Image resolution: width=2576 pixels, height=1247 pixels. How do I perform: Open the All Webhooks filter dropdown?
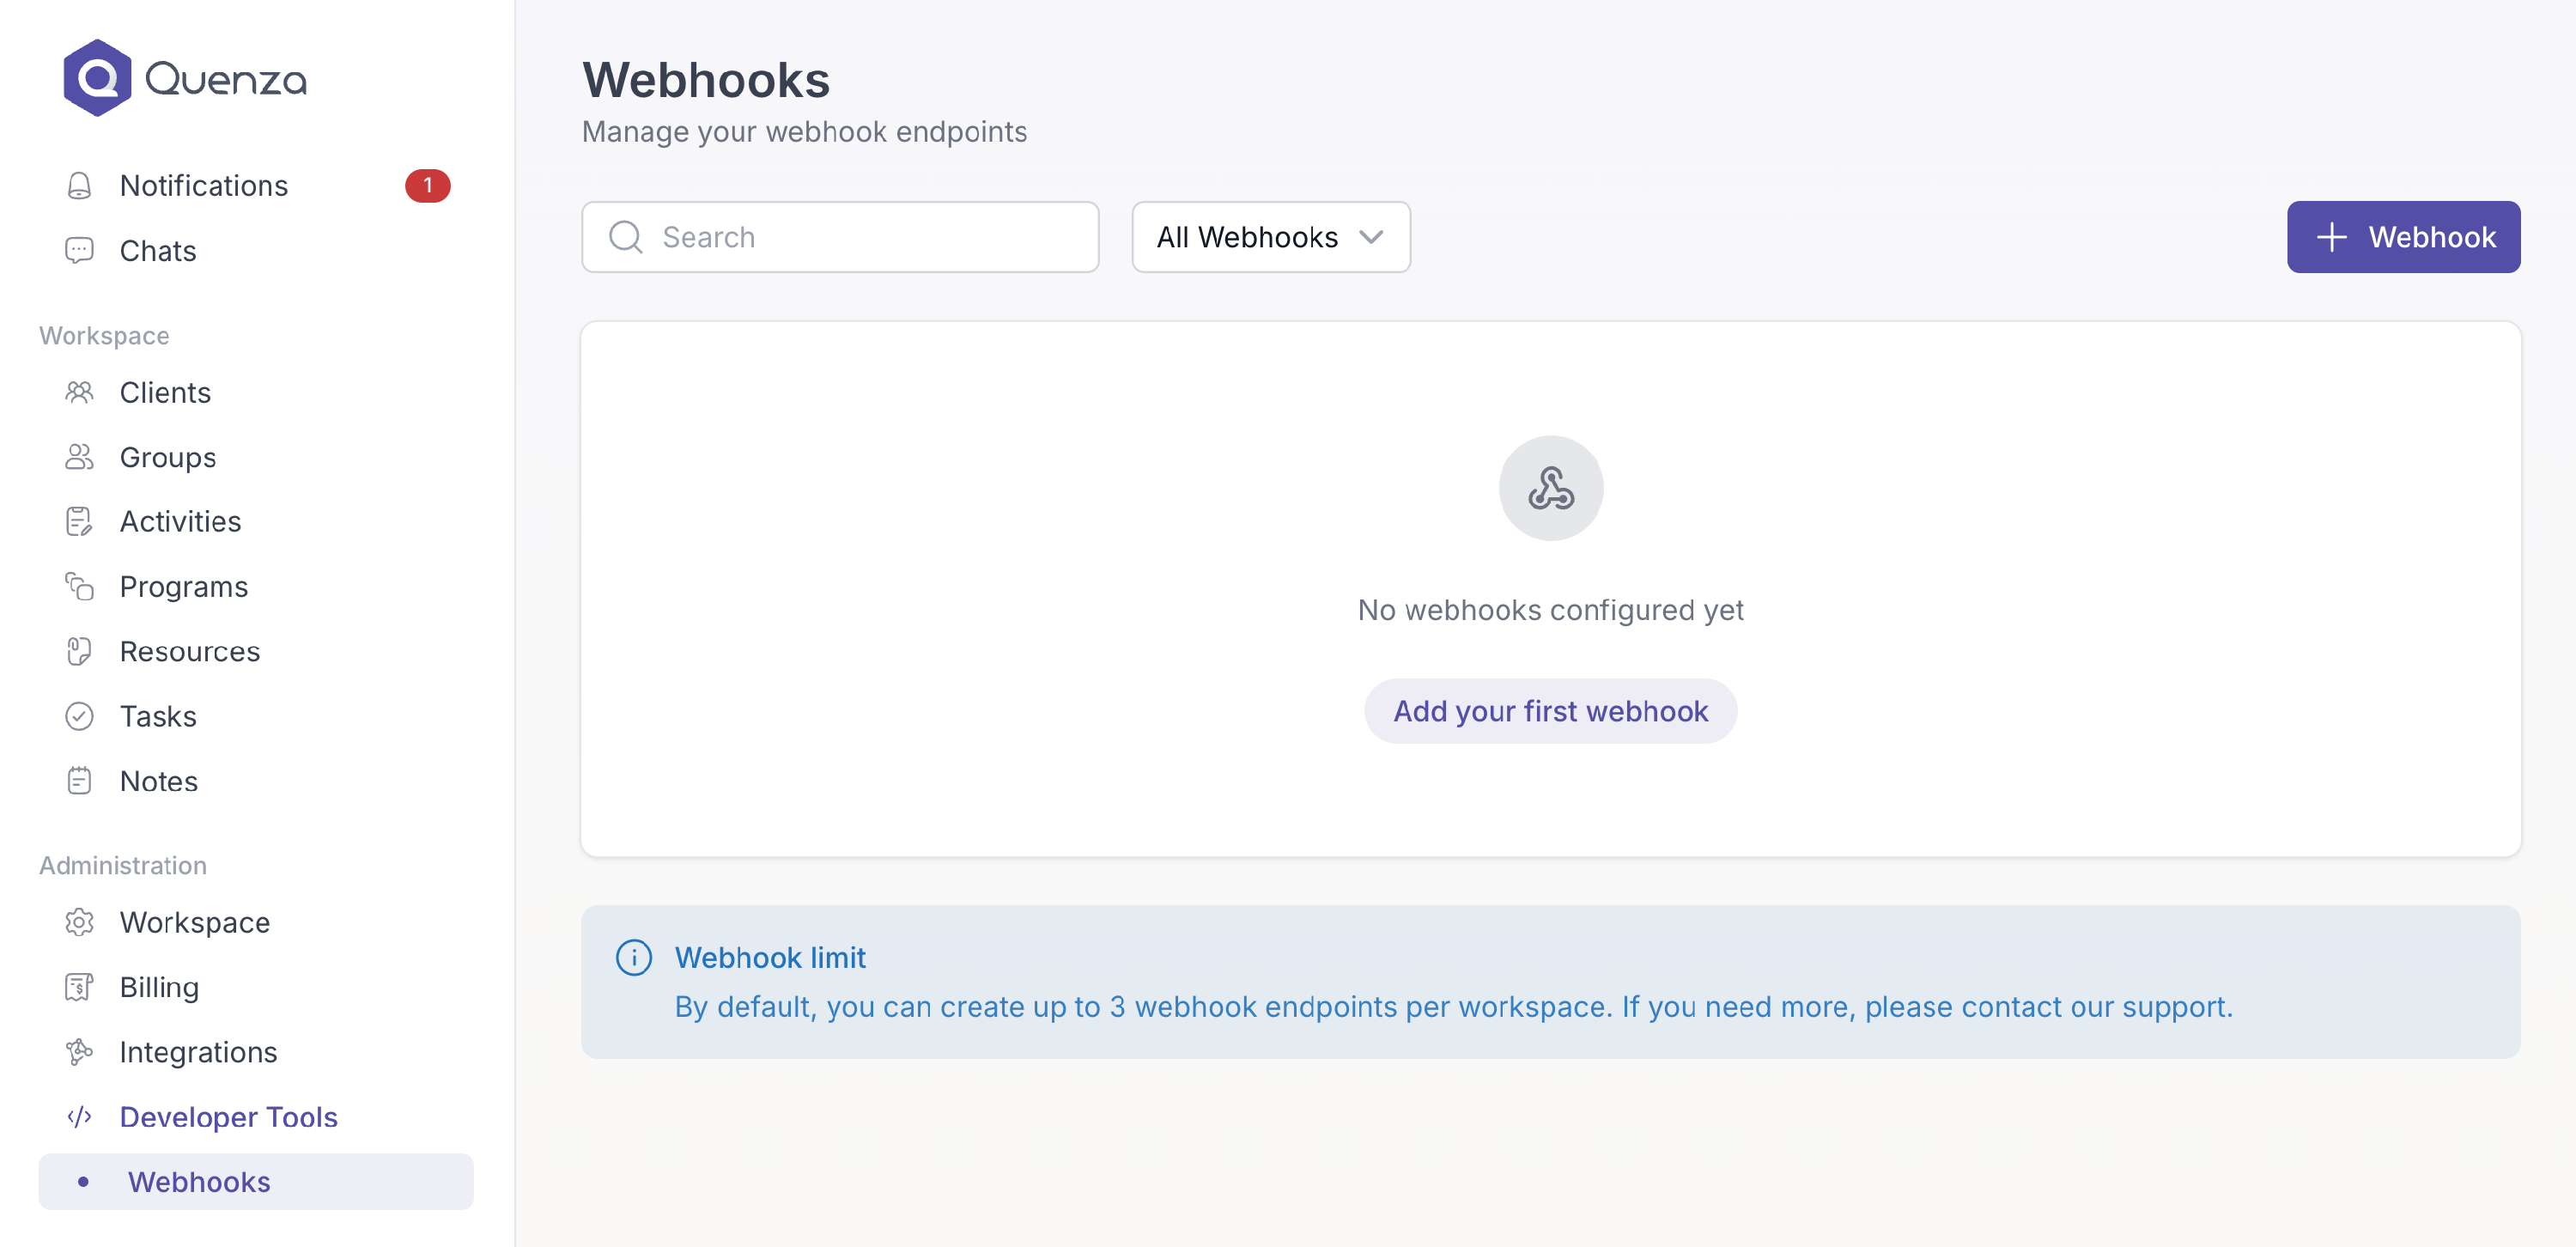click(x=1270, y=237)
